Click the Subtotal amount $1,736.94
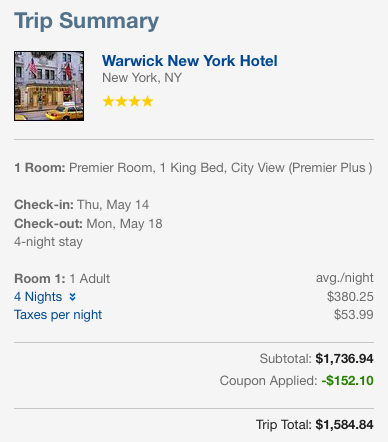Screen dimensions: 388x442 pos(344,359)
